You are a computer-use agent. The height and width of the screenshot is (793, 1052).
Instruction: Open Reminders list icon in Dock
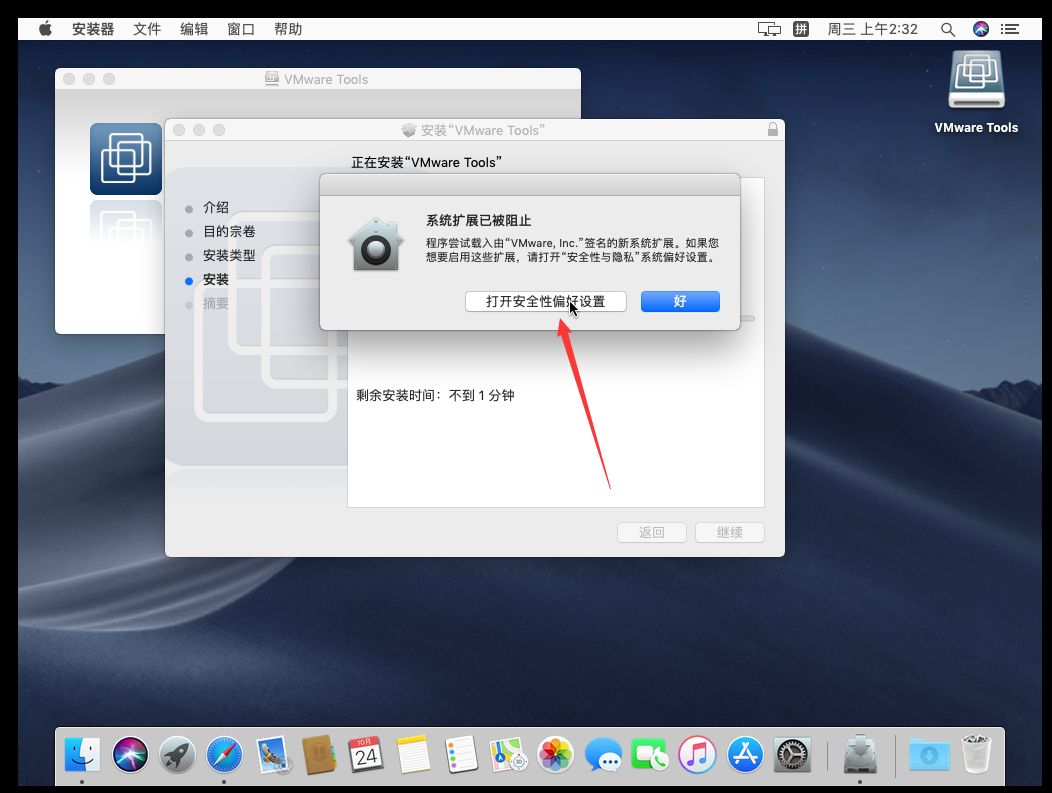(461, 755)
